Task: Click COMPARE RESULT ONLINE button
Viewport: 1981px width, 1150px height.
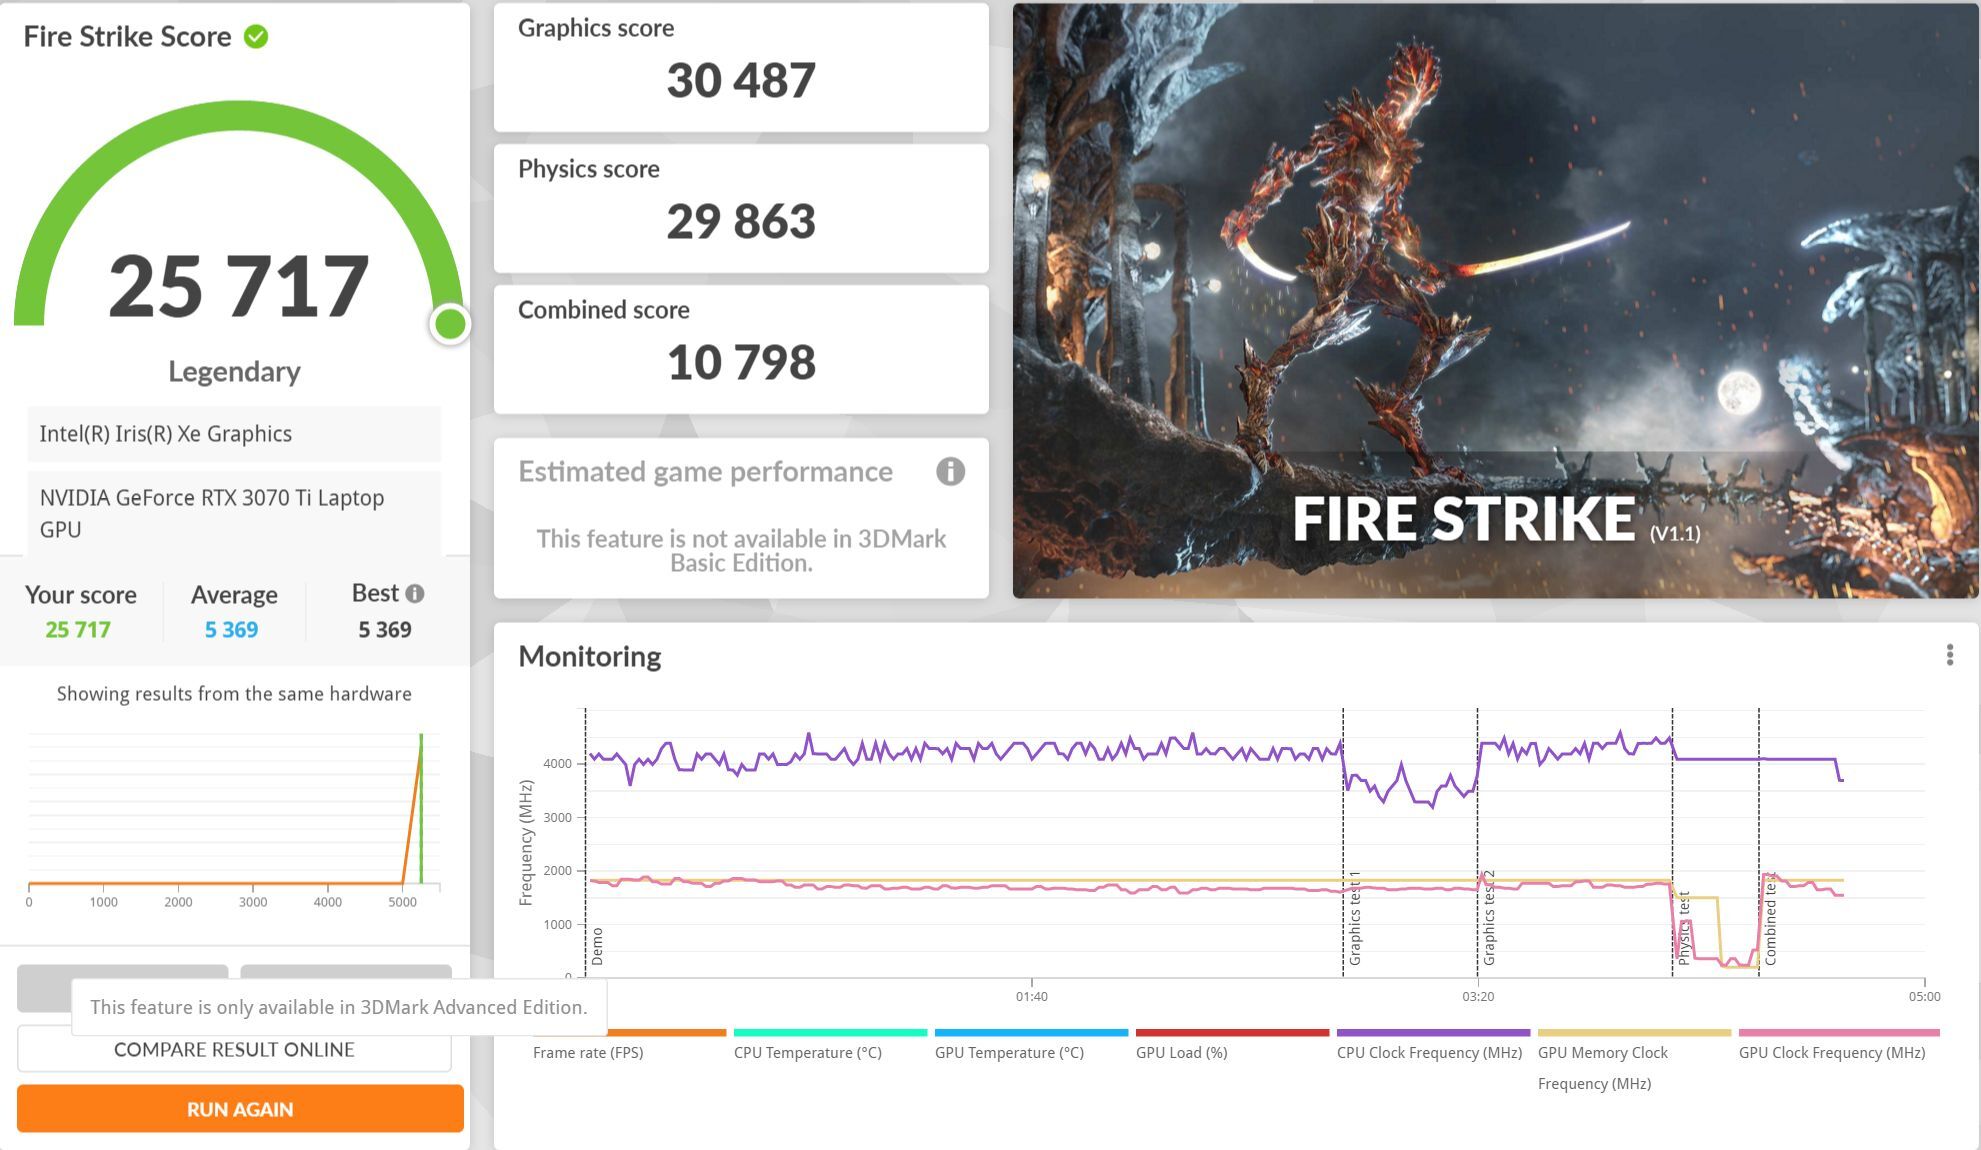Action: (x=234, y=1050)
